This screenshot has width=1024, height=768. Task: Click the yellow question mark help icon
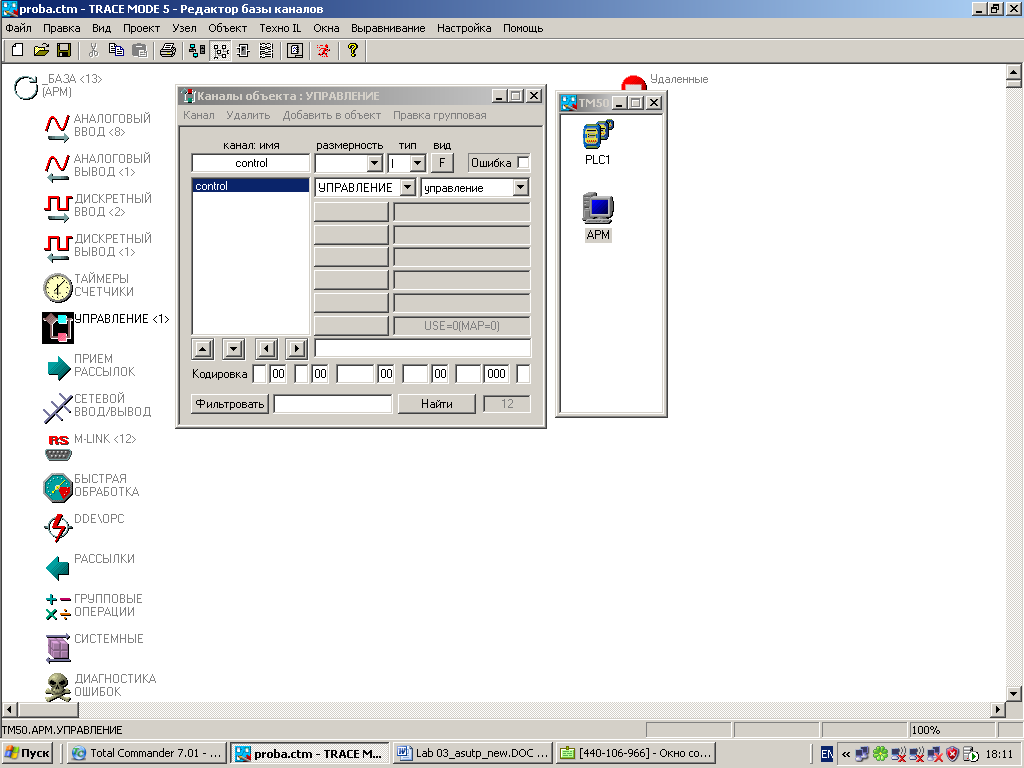tap(353, 50)
